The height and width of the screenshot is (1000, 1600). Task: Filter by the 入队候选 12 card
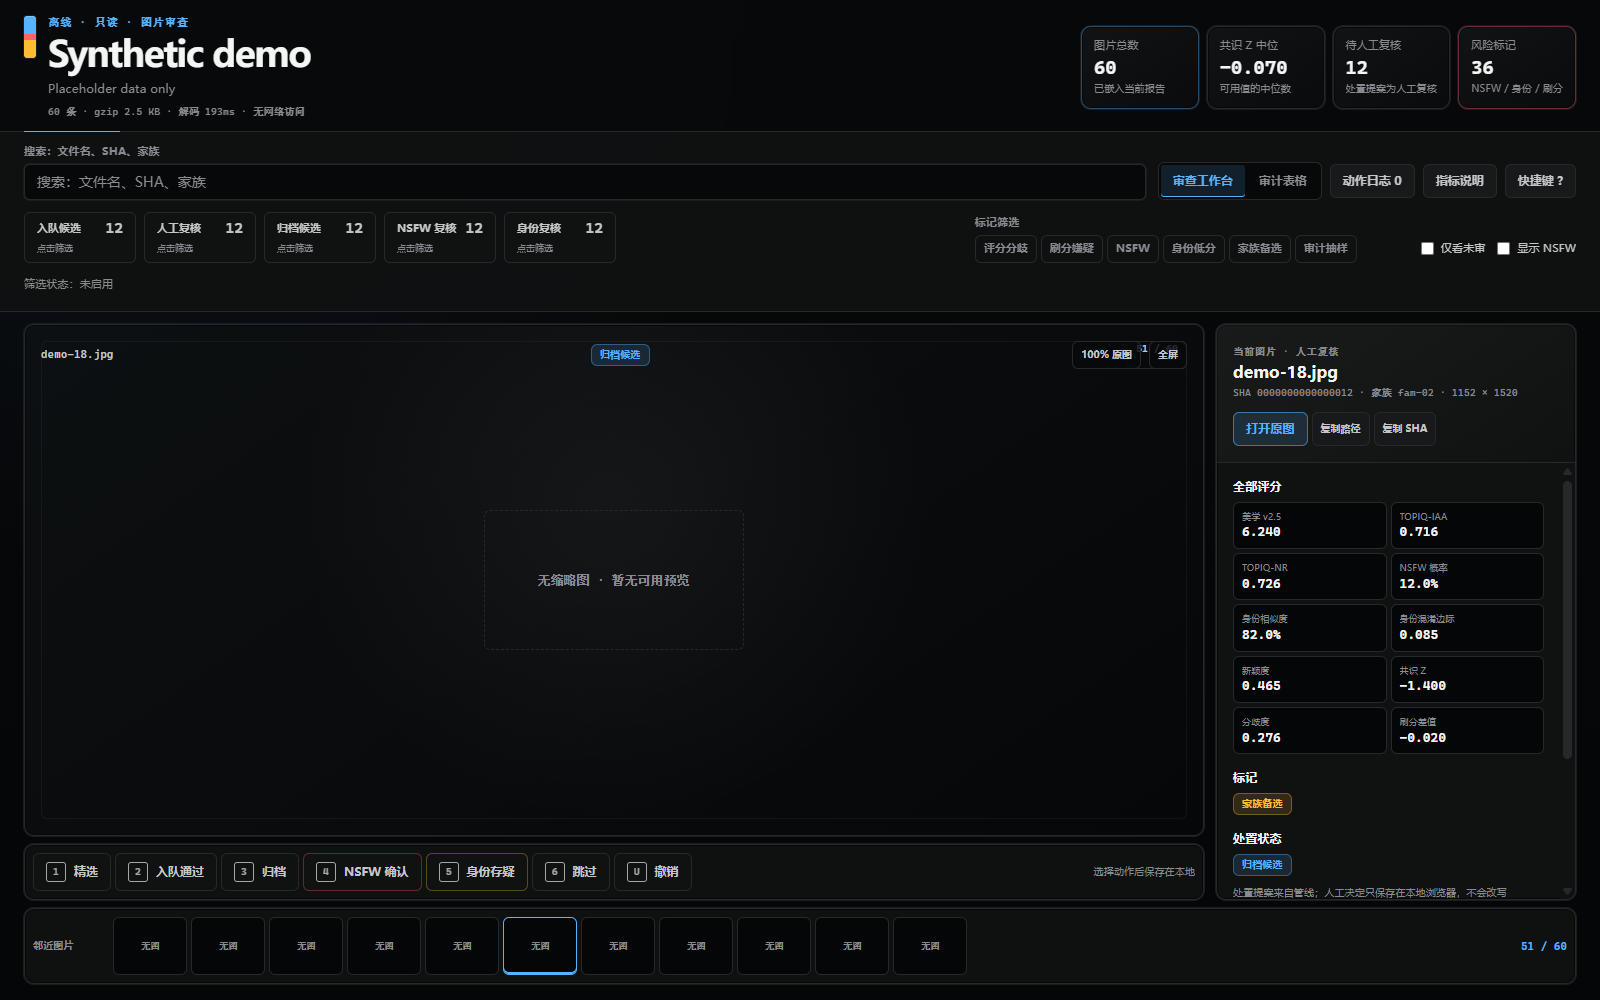pos(80,237)
